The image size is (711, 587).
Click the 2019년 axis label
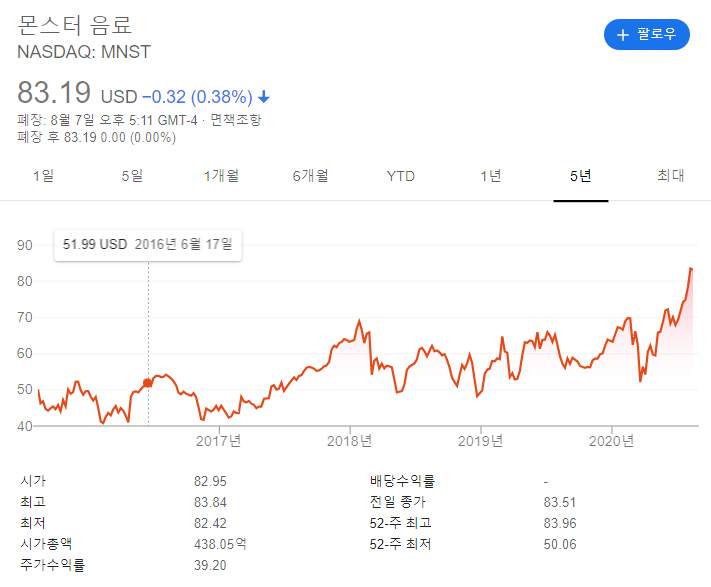click(481, 441)
